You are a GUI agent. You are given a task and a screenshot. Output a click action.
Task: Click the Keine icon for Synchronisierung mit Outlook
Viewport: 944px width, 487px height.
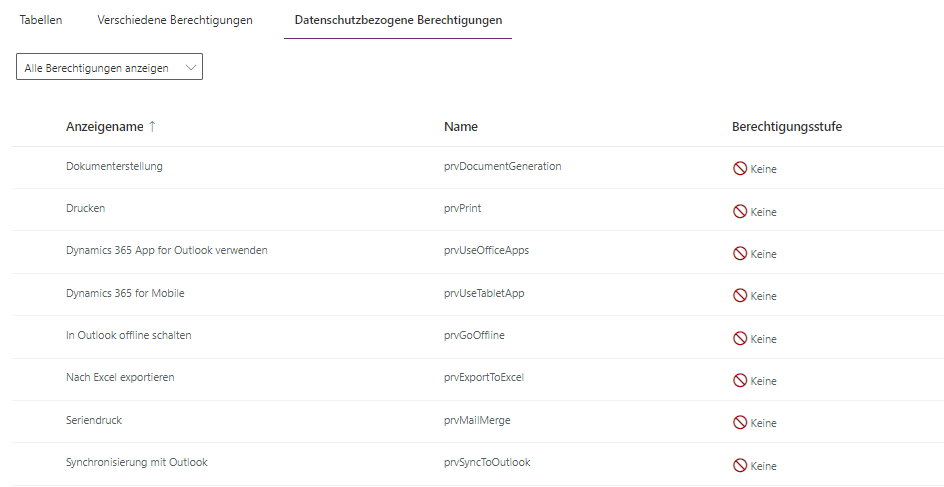(x=740, y=466)
